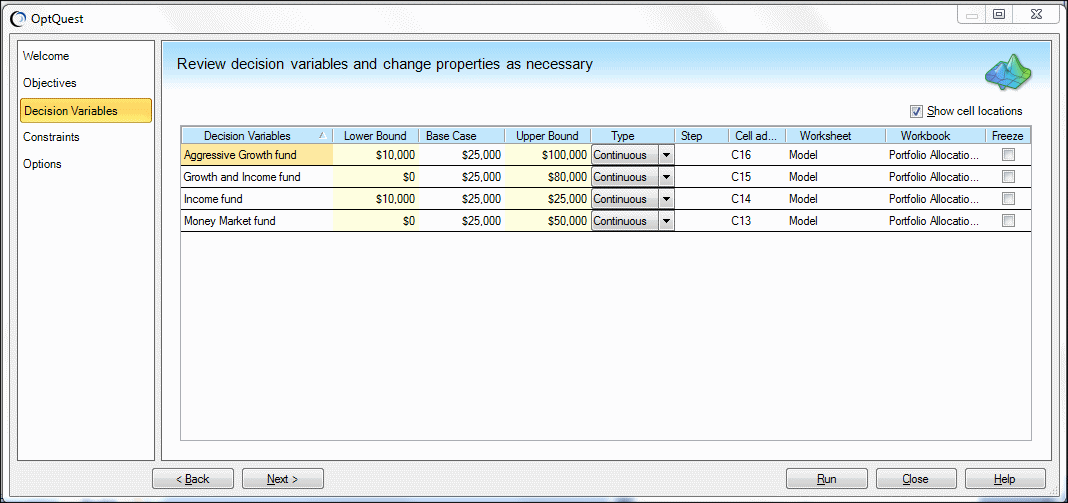Screen dimensions: 1068x503
Task: Click Model worksheet cell for Income fund
Action: pos(836,199)
